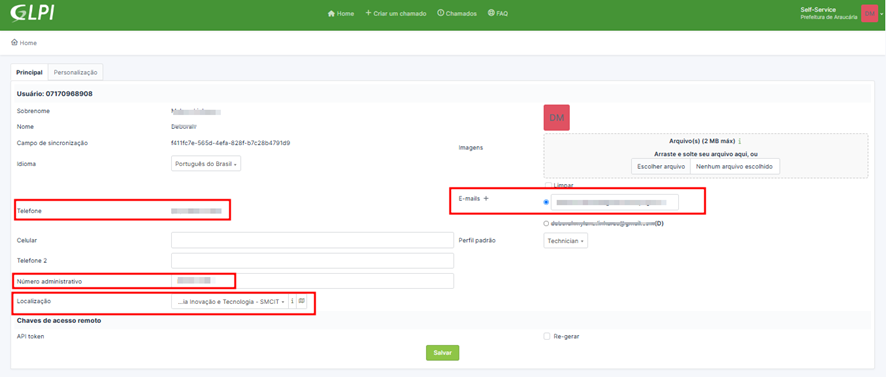Open Criar um chamado menu item
Screen dimensions: 886x377
[396, 13]
